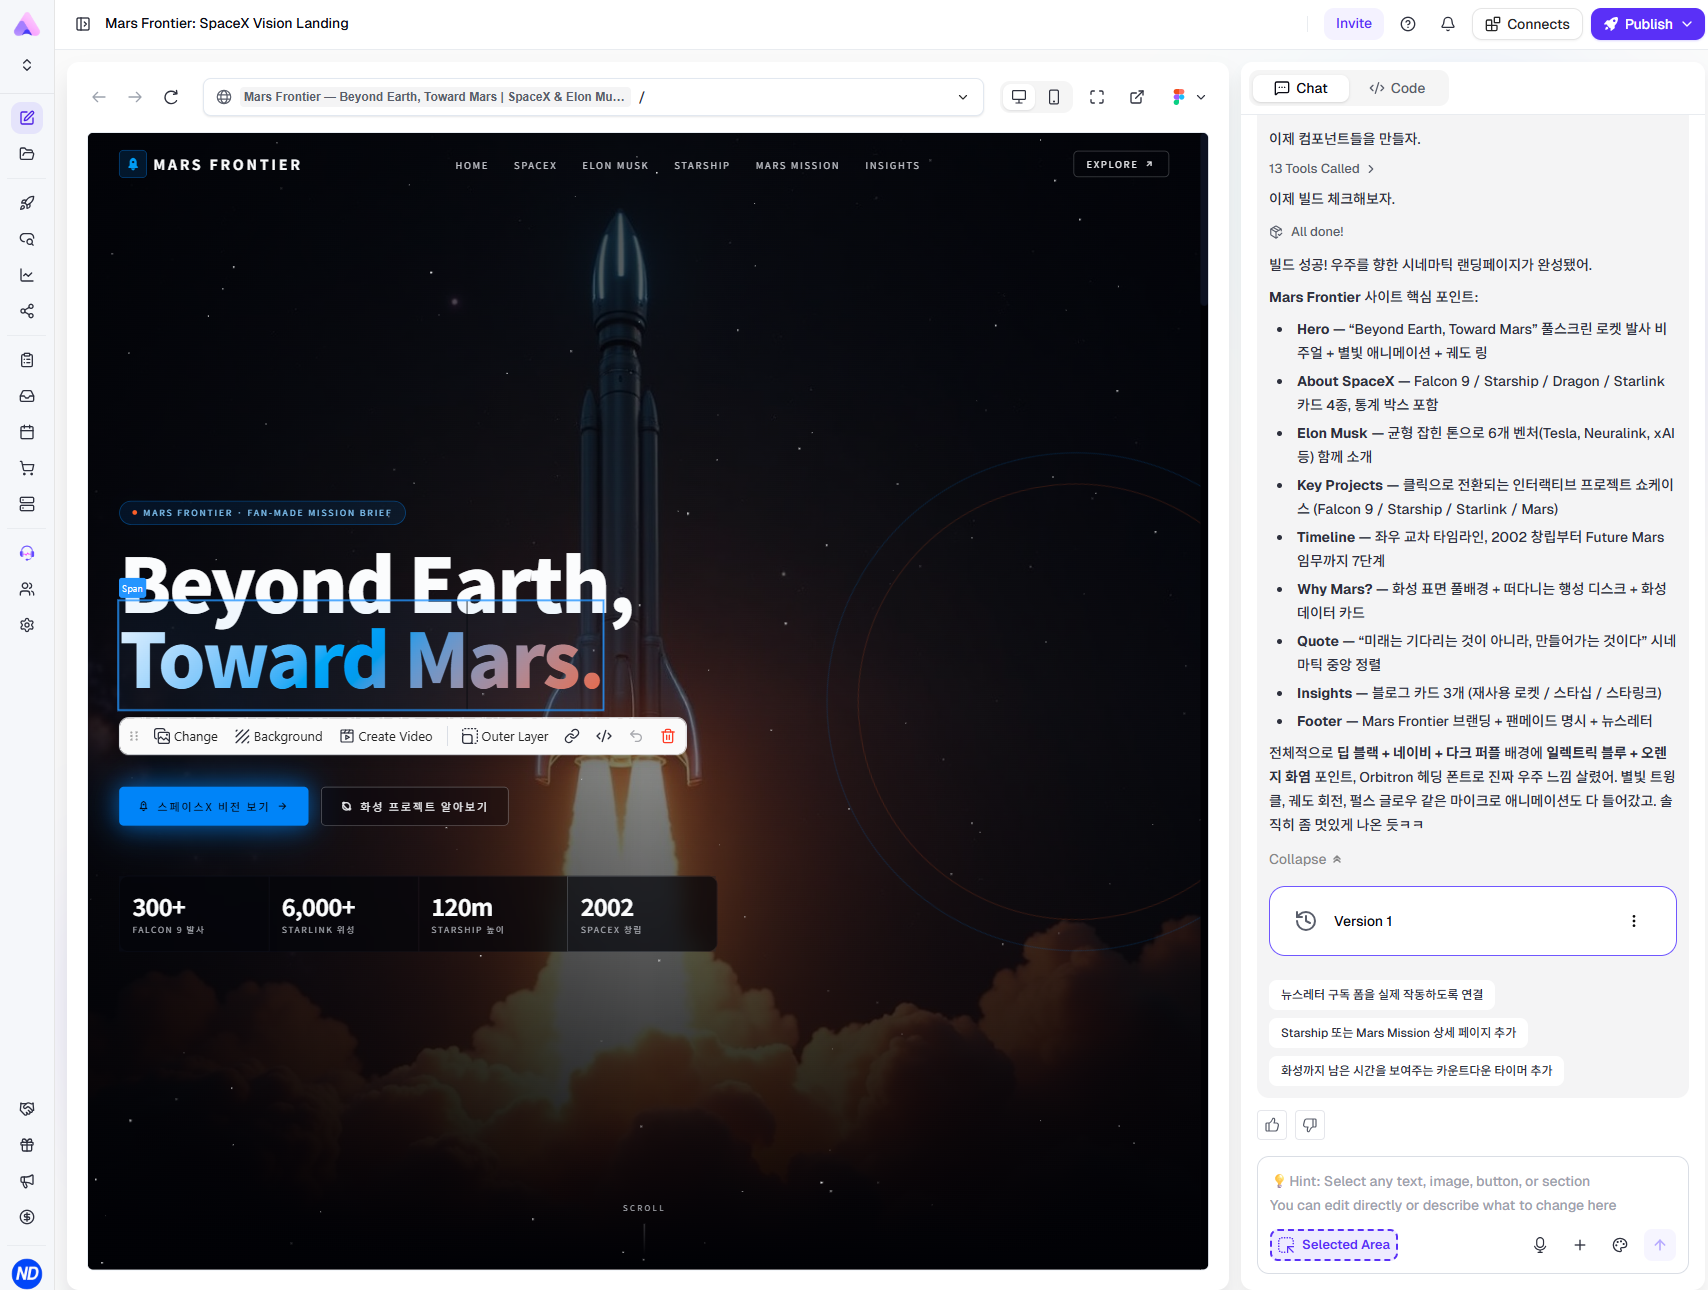Toggle the sidebar panel icon beside project title
Image resolution: width=1708 pixels, height=1290 pixels.
pos(83,24)
